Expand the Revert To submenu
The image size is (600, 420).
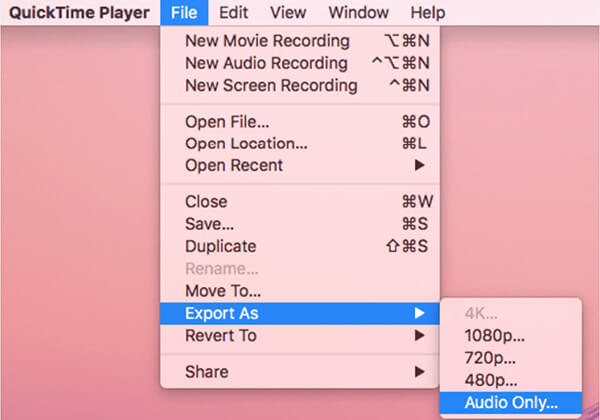[x=300, y=335]
